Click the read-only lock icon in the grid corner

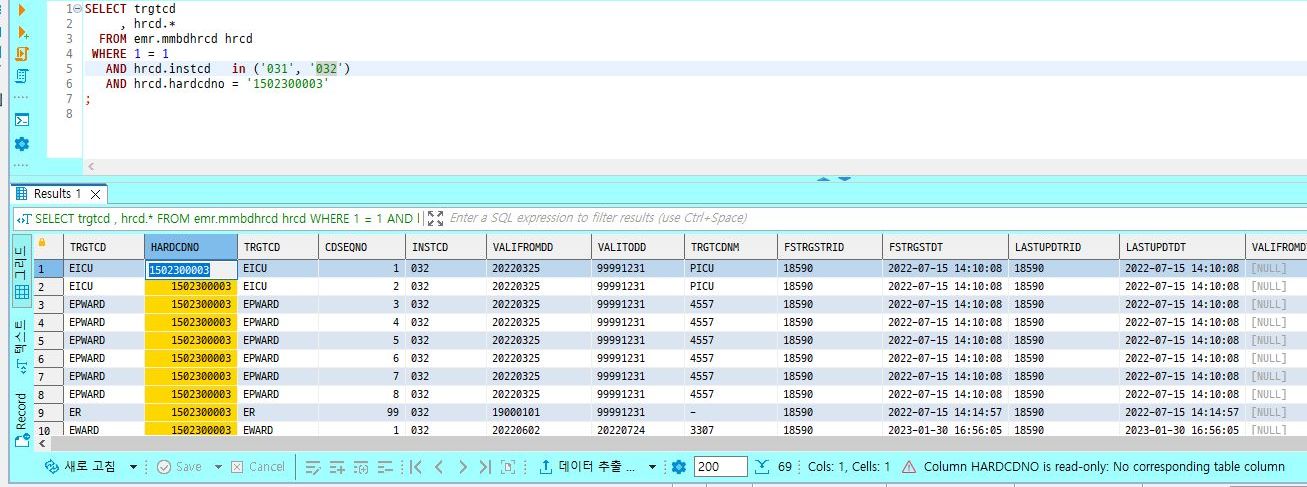[42, 243]
